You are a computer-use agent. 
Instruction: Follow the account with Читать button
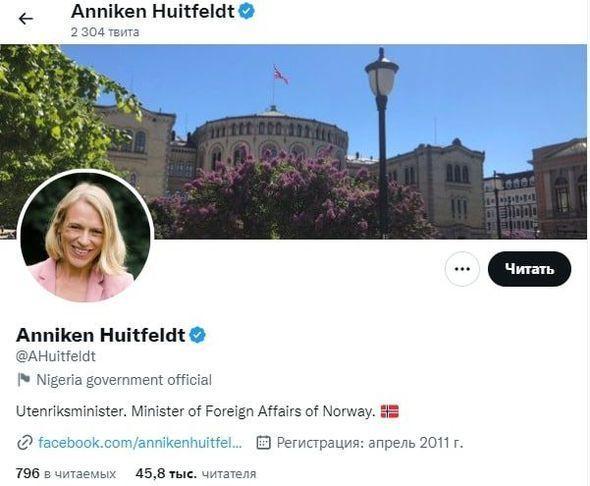click(x=529, y=269)
